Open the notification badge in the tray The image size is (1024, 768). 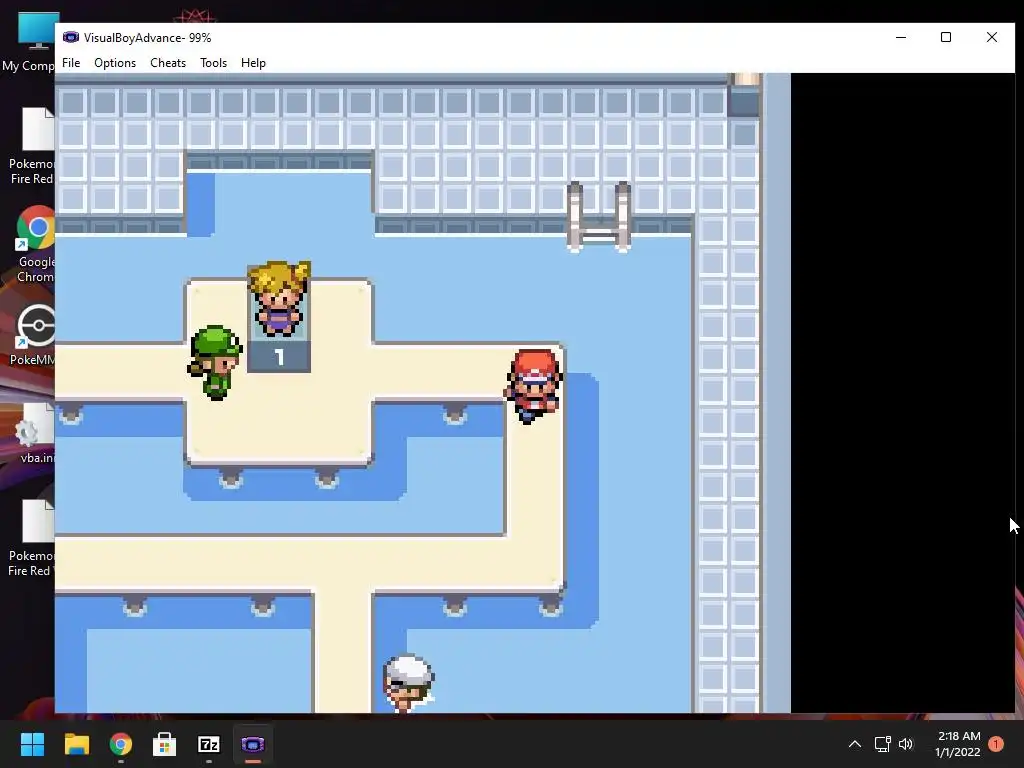996,744
